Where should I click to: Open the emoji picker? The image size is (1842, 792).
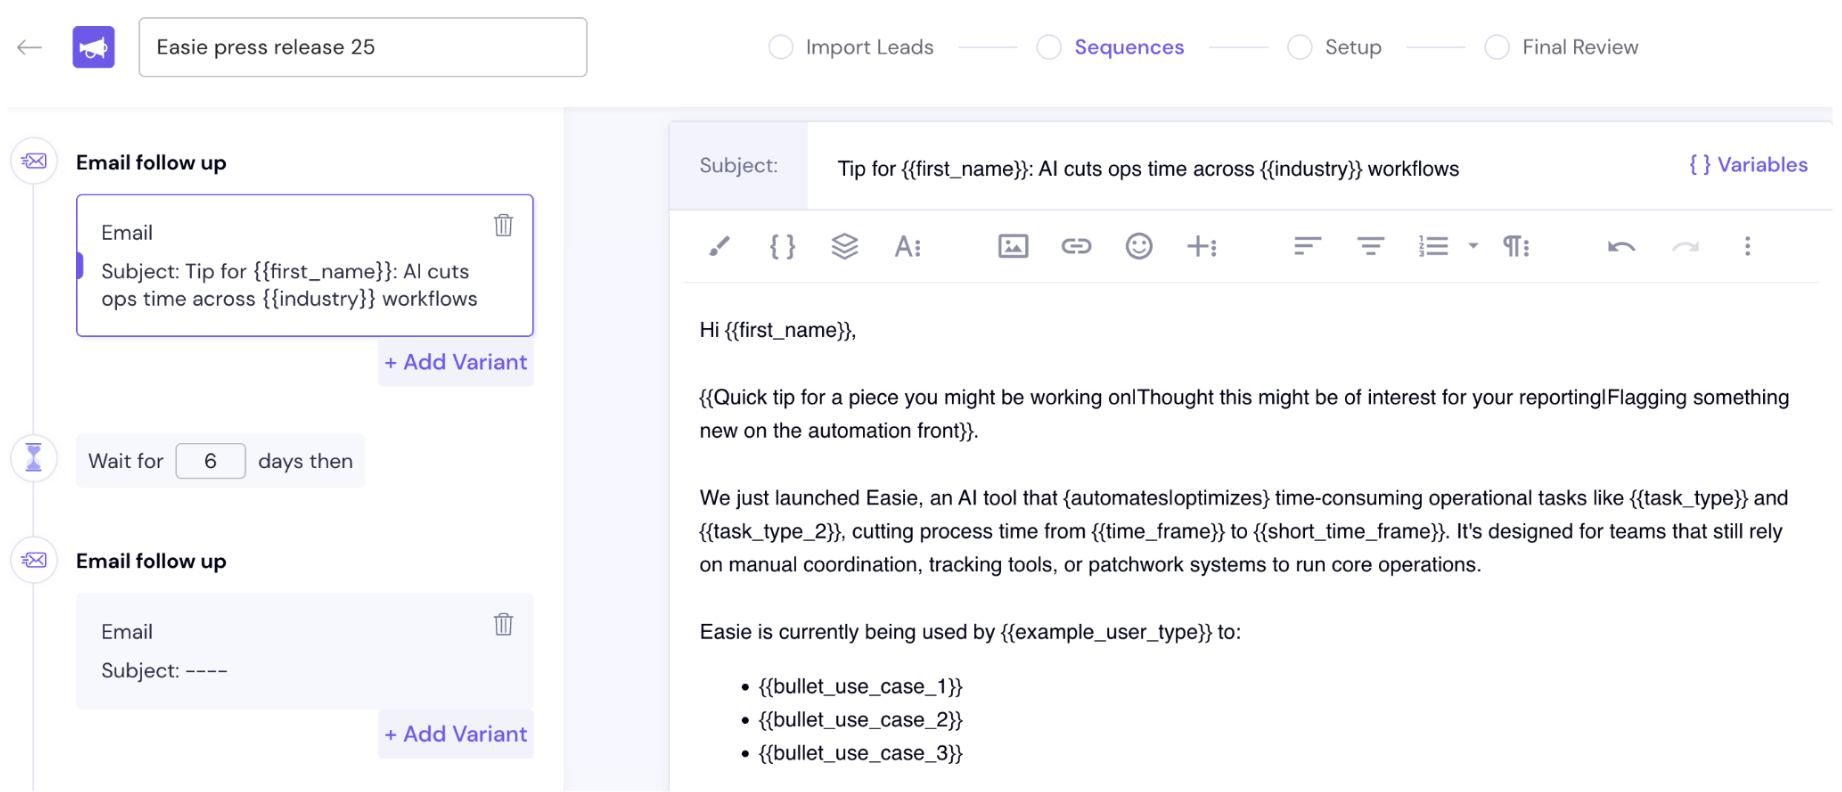tap(1139, 246)
